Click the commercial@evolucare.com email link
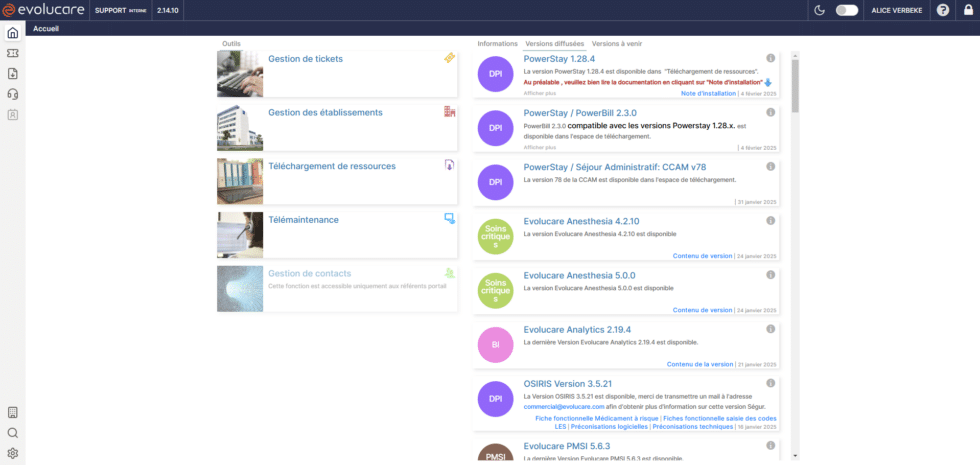The image size is (980, 465). click(x=563, y=407)
